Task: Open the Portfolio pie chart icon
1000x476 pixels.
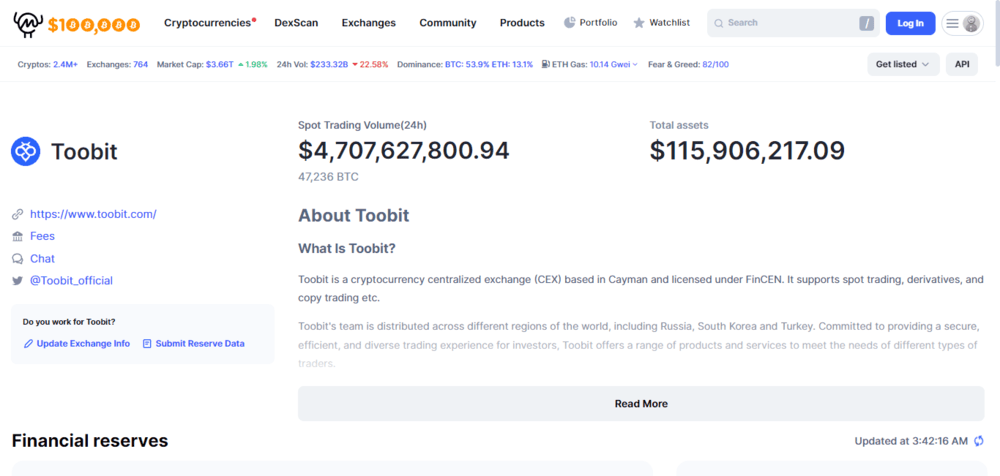Action: point(570,23)
